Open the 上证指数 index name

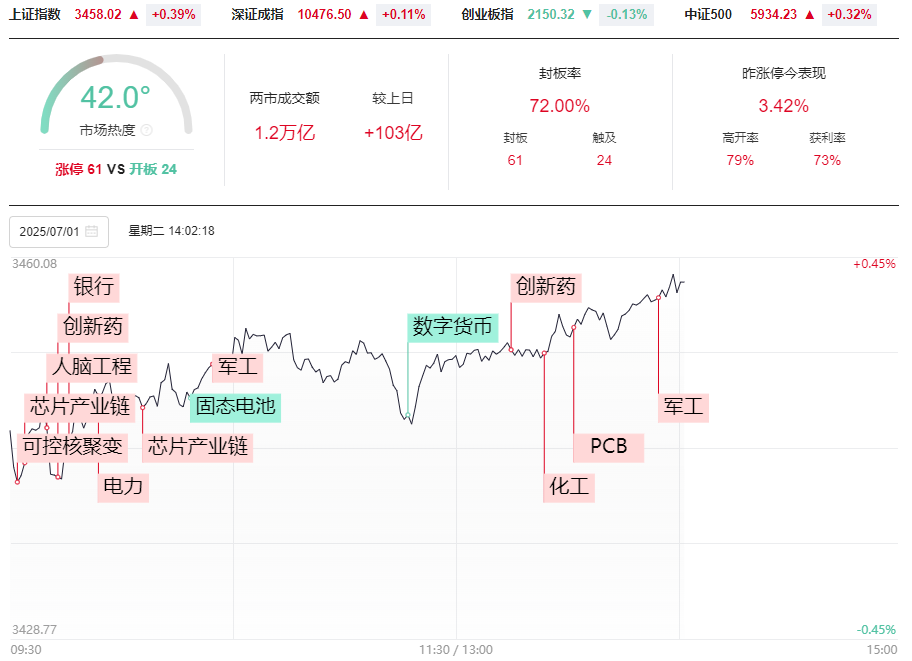coord(35,15)
